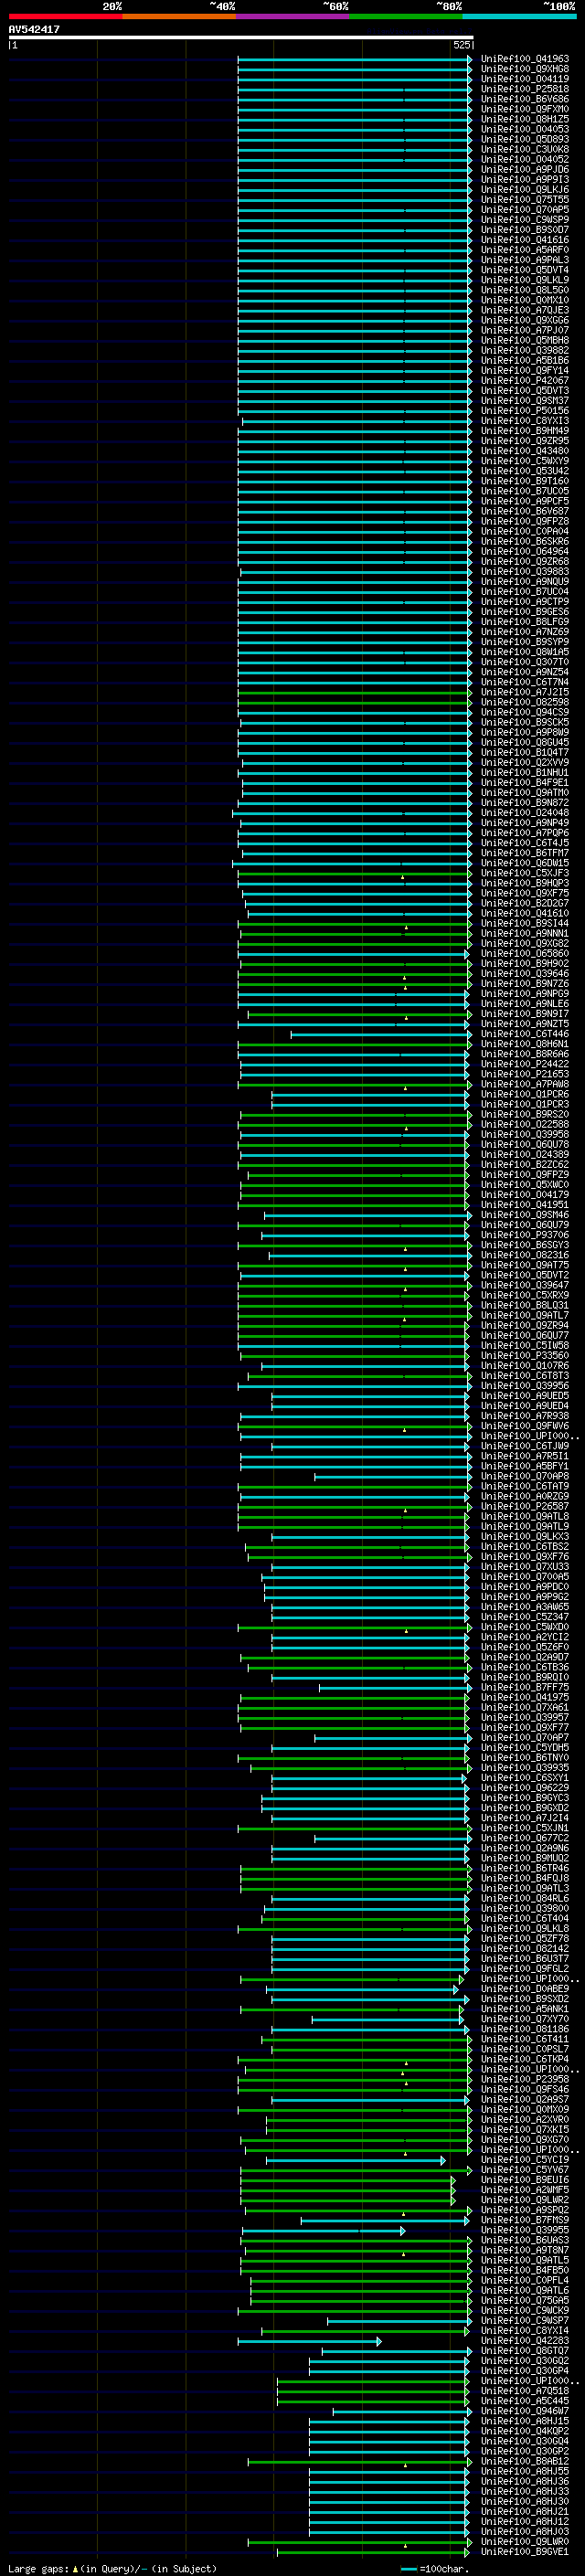This screenshot has width=585, height=2576.
Task: Select the UniRef100_Q9FPZ9 label
Action: 525,1175
